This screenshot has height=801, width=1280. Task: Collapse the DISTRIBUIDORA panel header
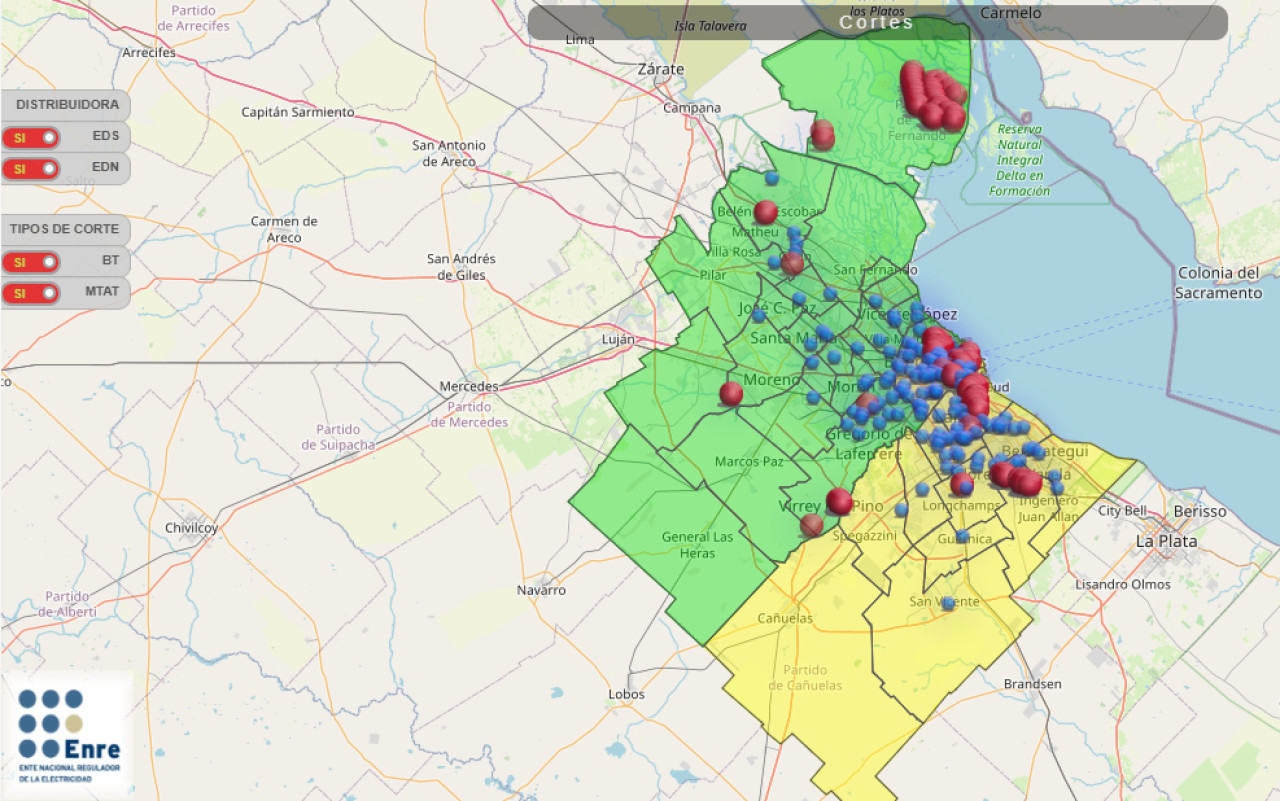(66, 105)
